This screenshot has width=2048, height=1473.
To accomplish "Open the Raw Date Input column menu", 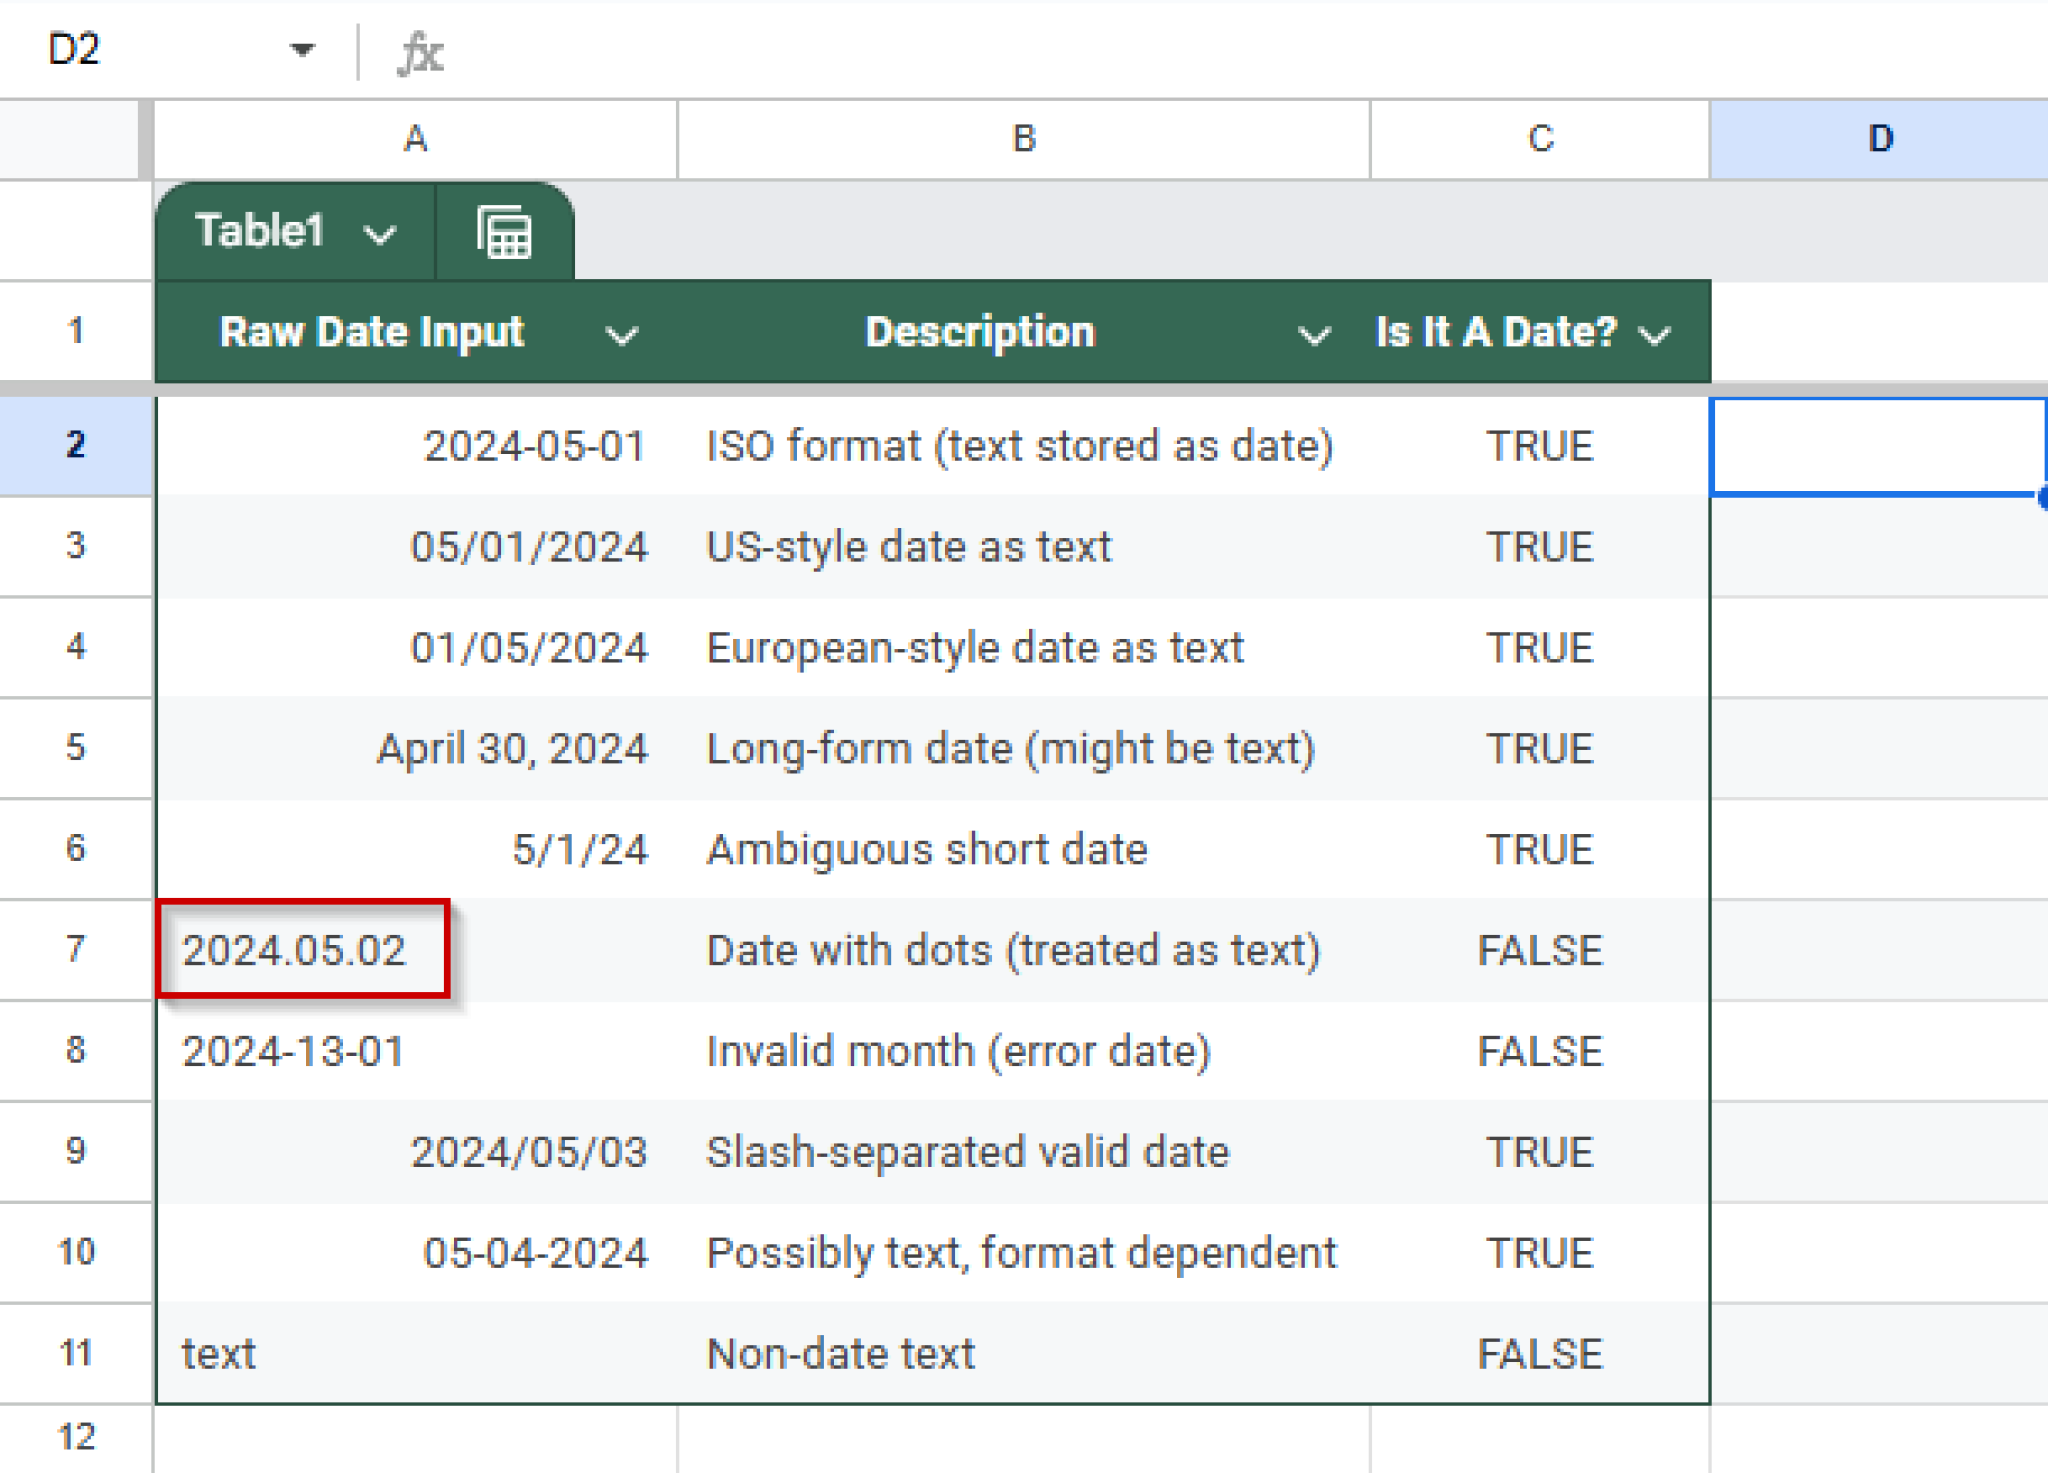I will (x=620, y=334).
